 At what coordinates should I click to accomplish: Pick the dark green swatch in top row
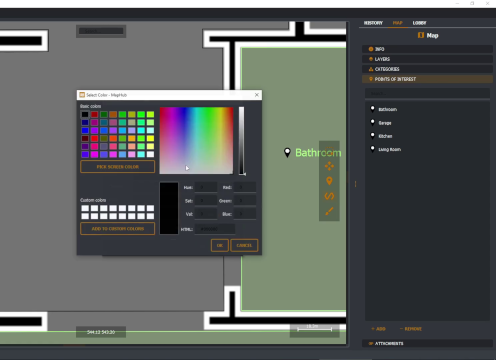pyautogui.click(x=104, y=114)
